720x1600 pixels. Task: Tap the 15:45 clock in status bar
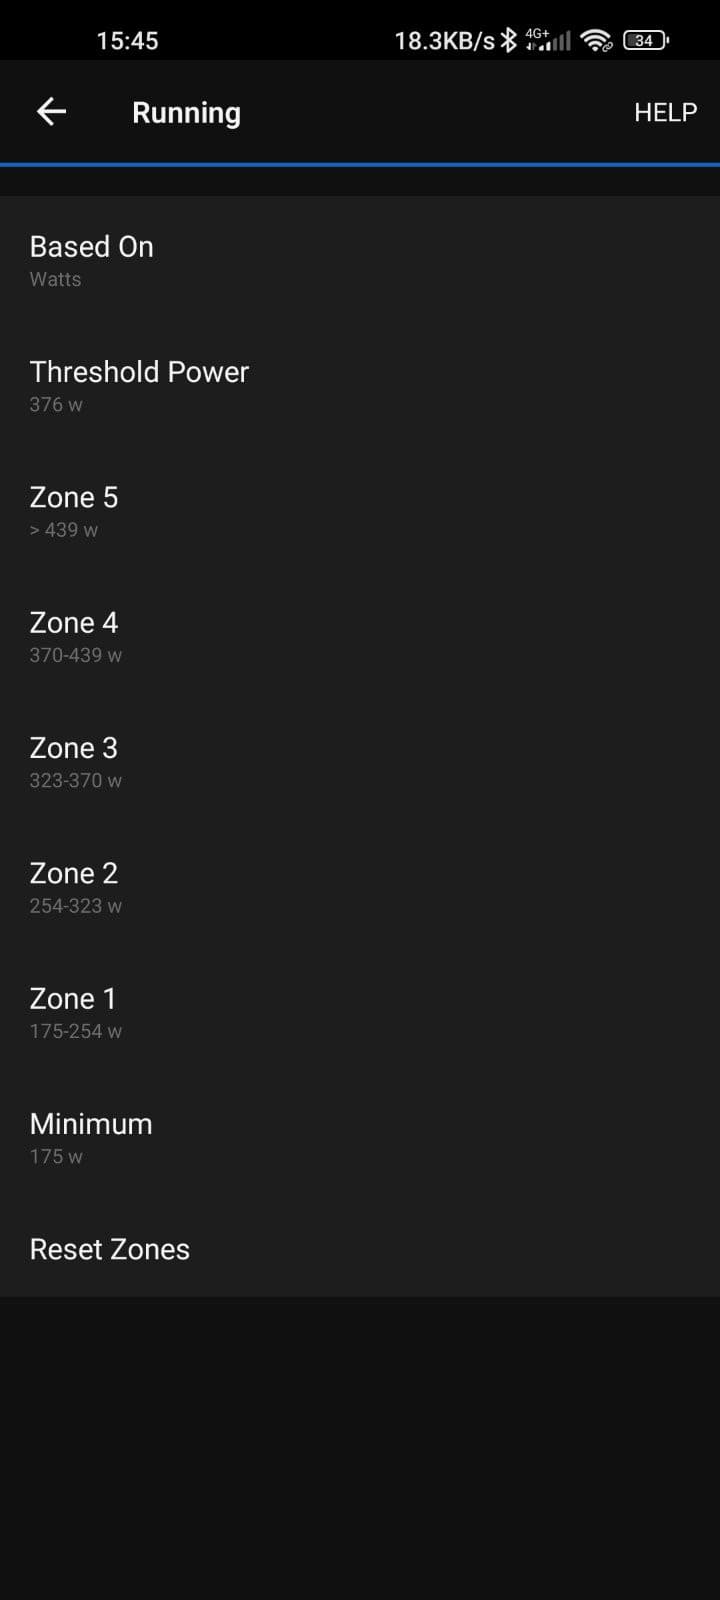point(127,40)
